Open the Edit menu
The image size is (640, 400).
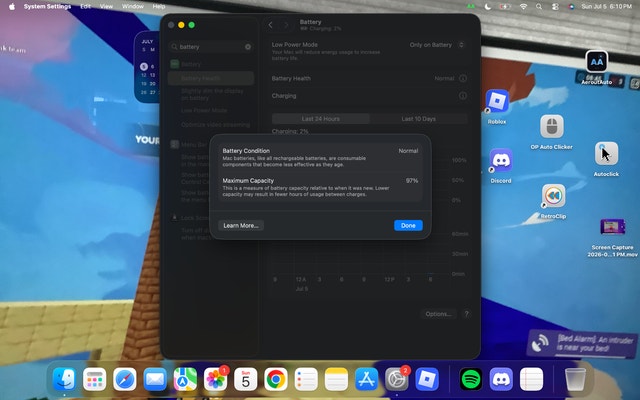pos(86,7)
